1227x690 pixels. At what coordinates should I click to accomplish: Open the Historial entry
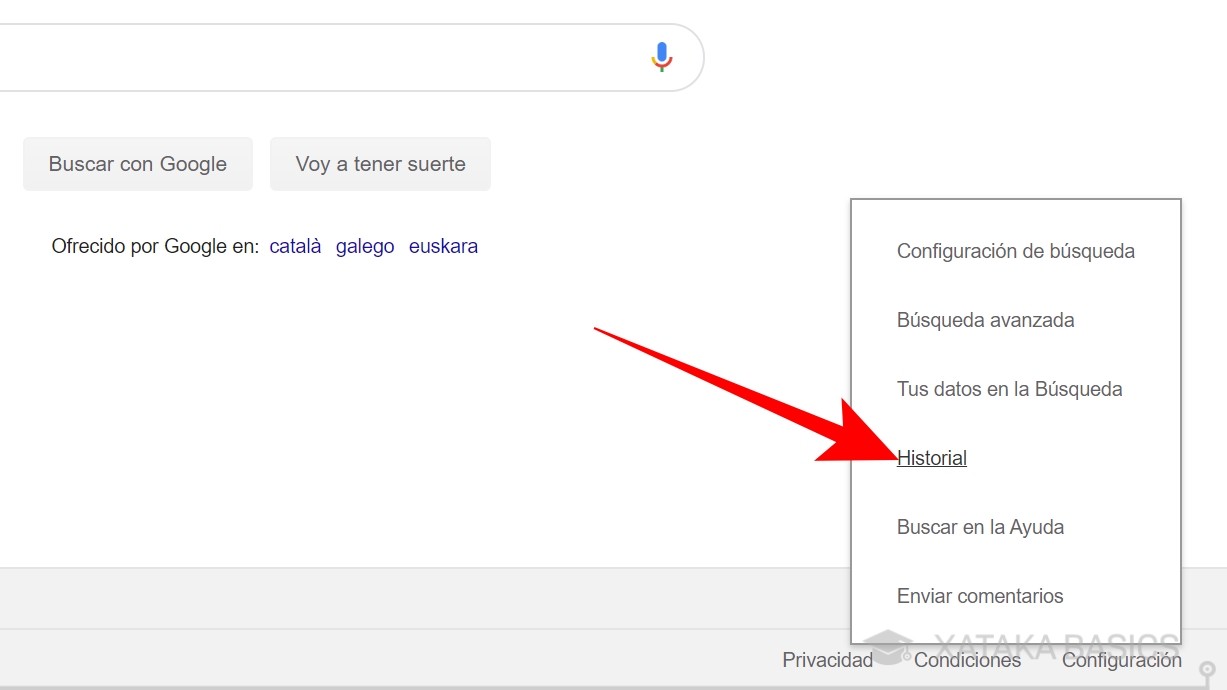tap(931, 458)
